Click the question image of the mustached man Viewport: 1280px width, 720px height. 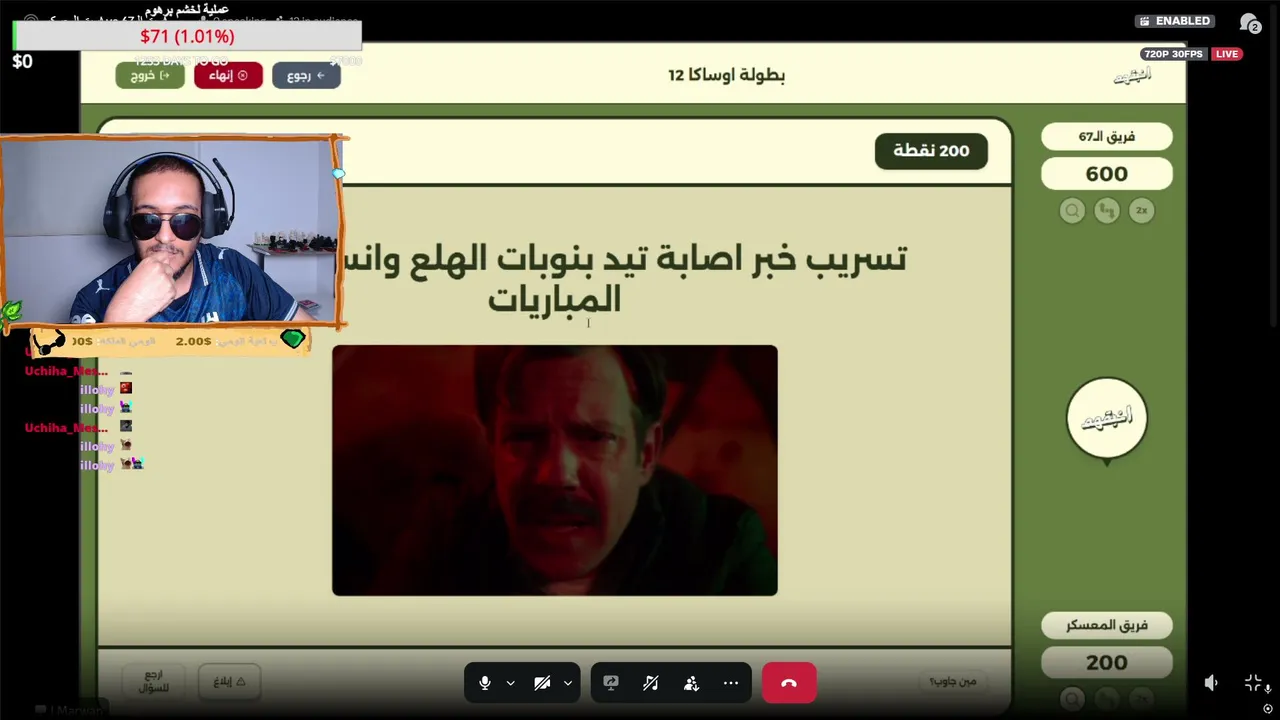pos(555,470)
